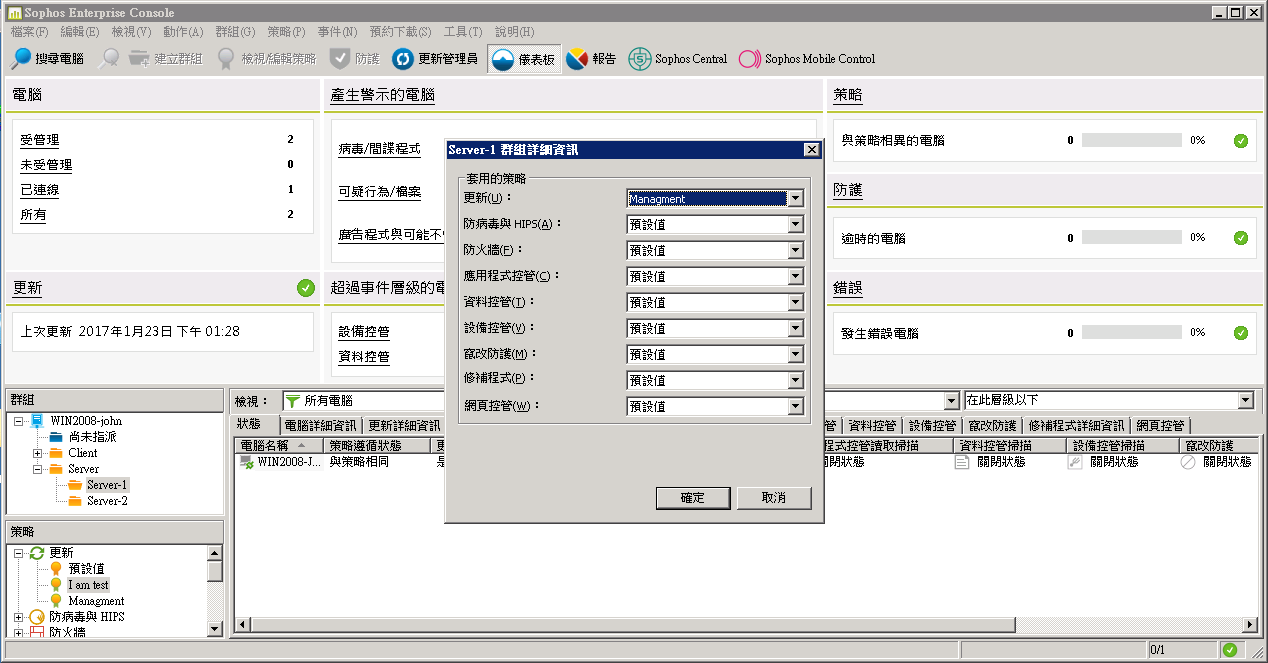This screenshot has width=1268, height=663.
Task: Open the 工具 menu
Action: point(461,32)
